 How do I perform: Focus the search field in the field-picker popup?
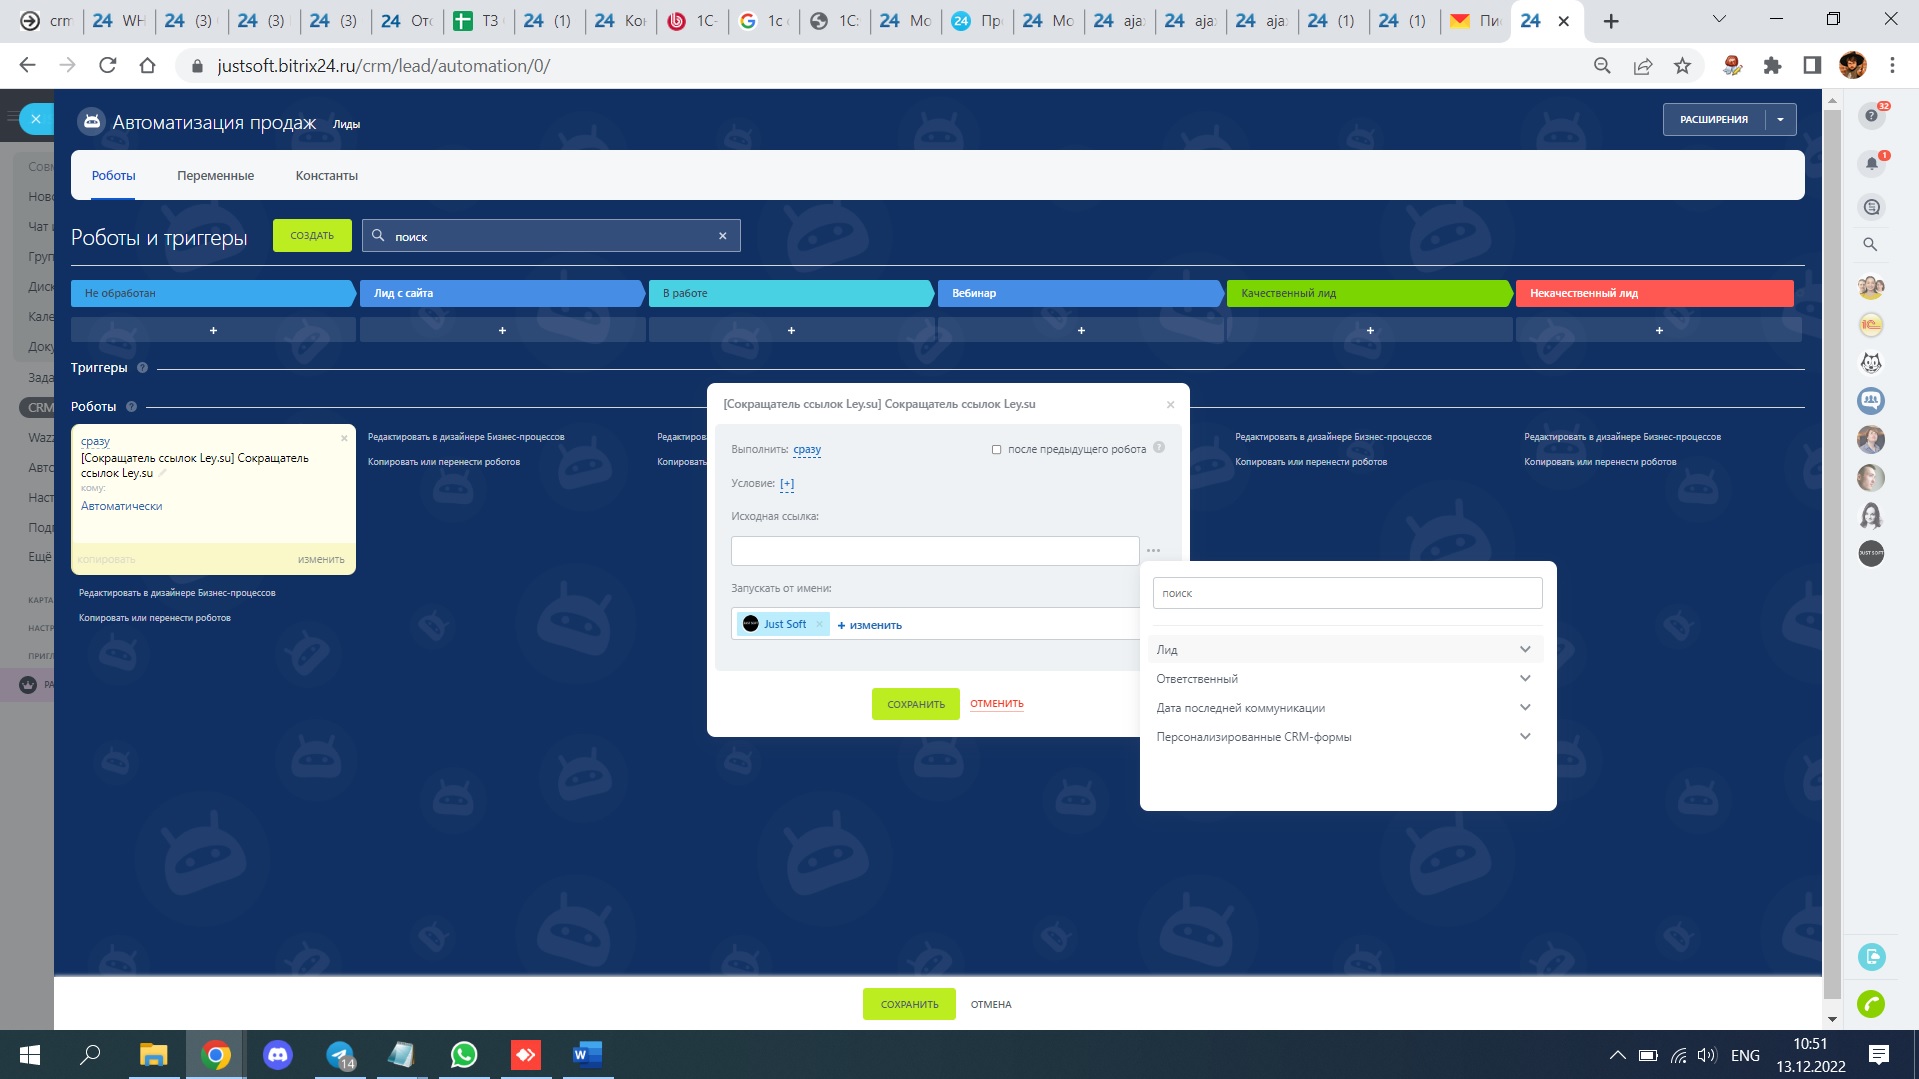tap(1347, 593)
